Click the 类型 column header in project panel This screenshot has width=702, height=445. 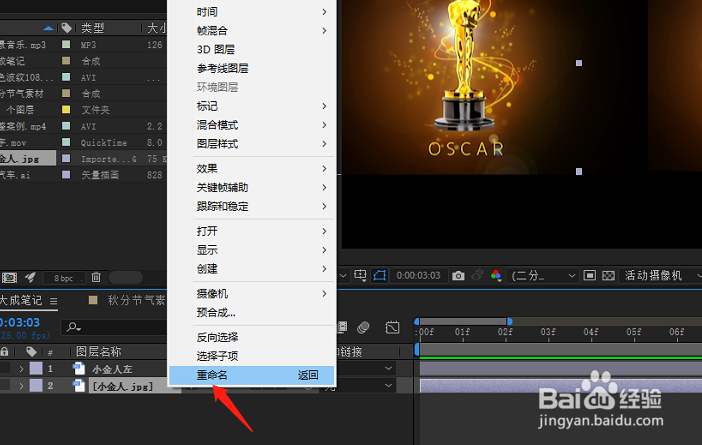(92, 28)
